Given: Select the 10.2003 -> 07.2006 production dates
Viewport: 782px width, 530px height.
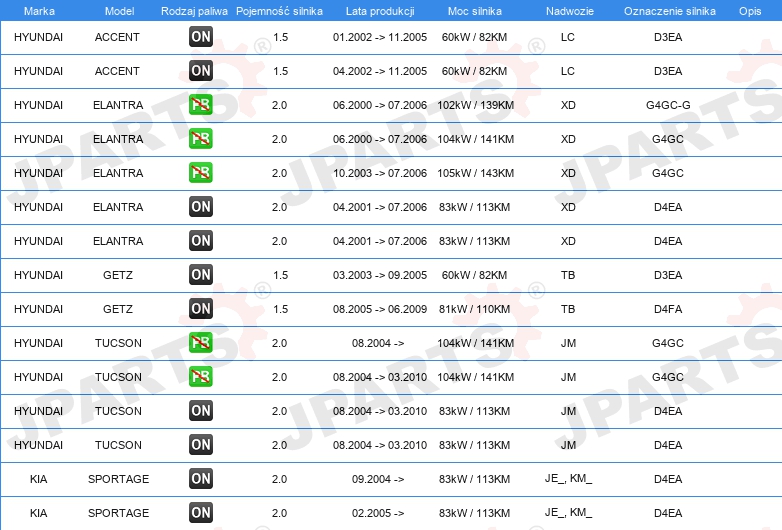Looking at the screenshot, I should click(380, 173).
